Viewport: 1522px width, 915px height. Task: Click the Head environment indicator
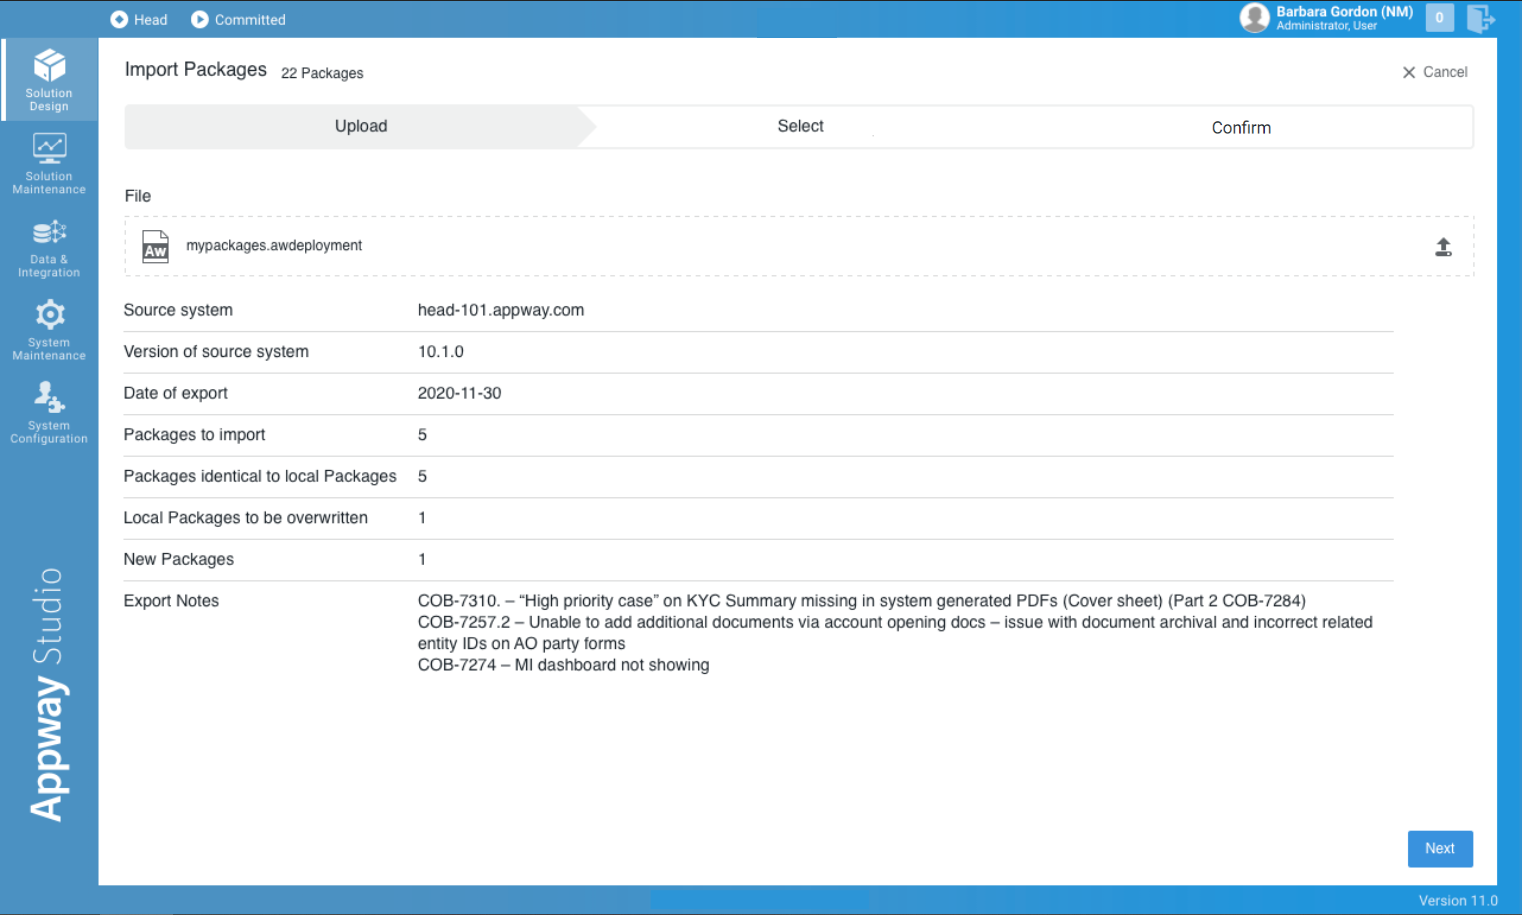coord(138,18)
